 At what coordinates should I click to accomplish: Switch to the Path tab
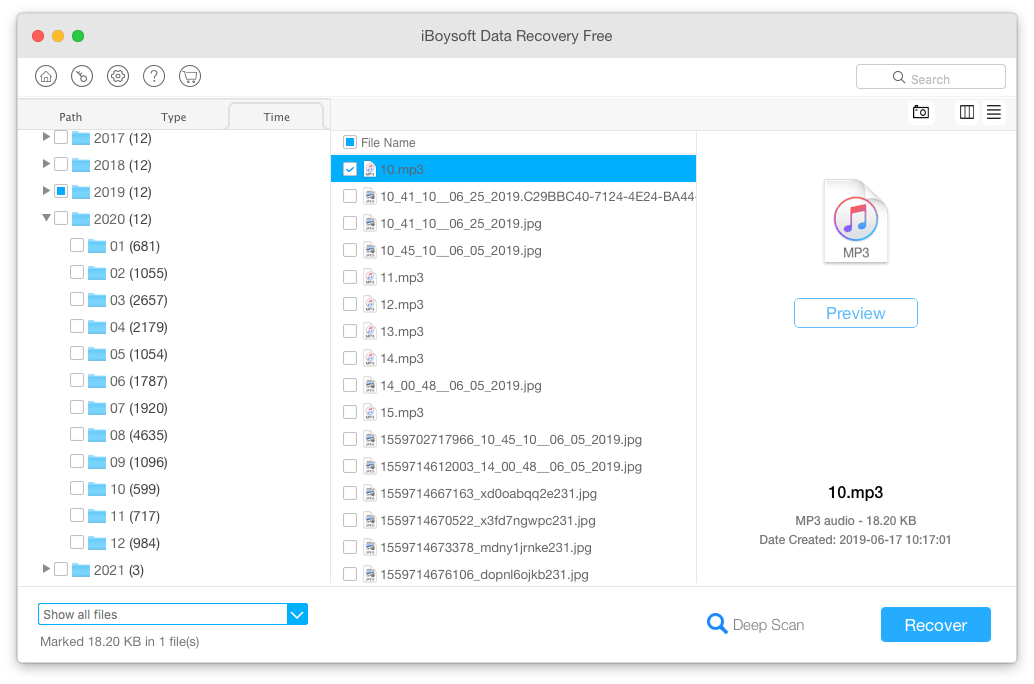tap(71, 117)
